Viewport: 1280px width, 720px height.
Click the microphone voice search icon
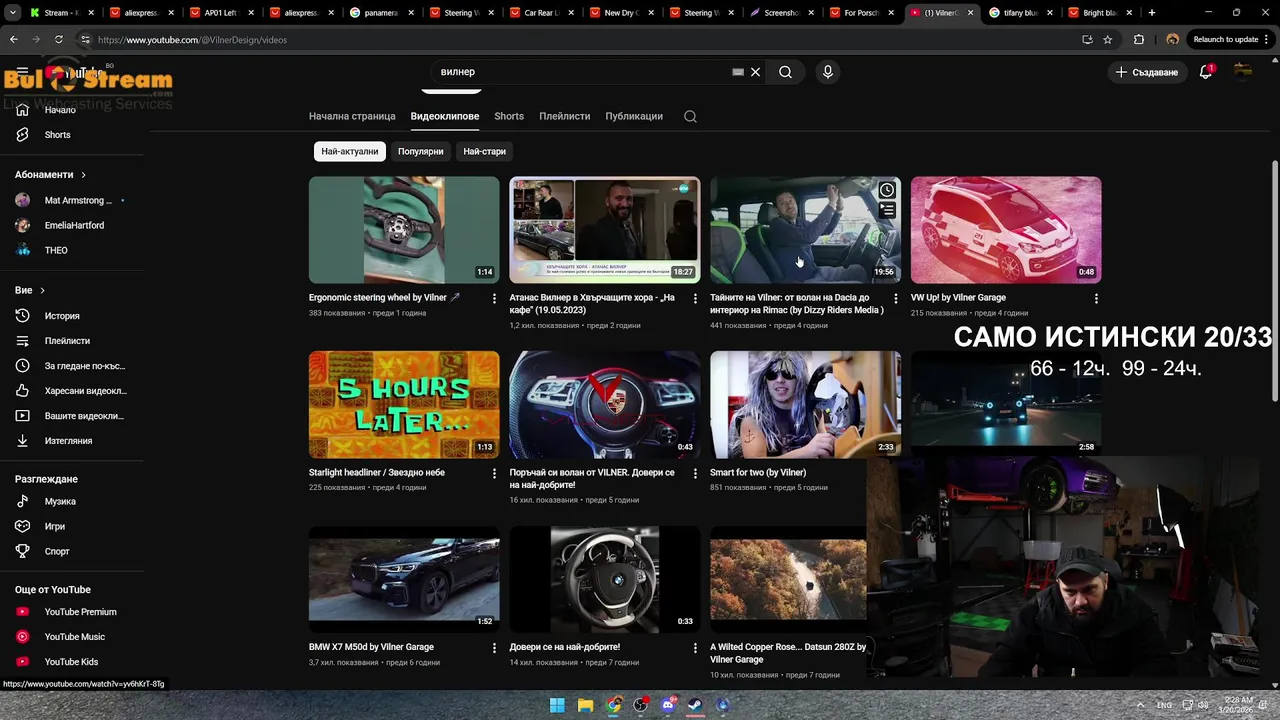(x=827, y=72)
